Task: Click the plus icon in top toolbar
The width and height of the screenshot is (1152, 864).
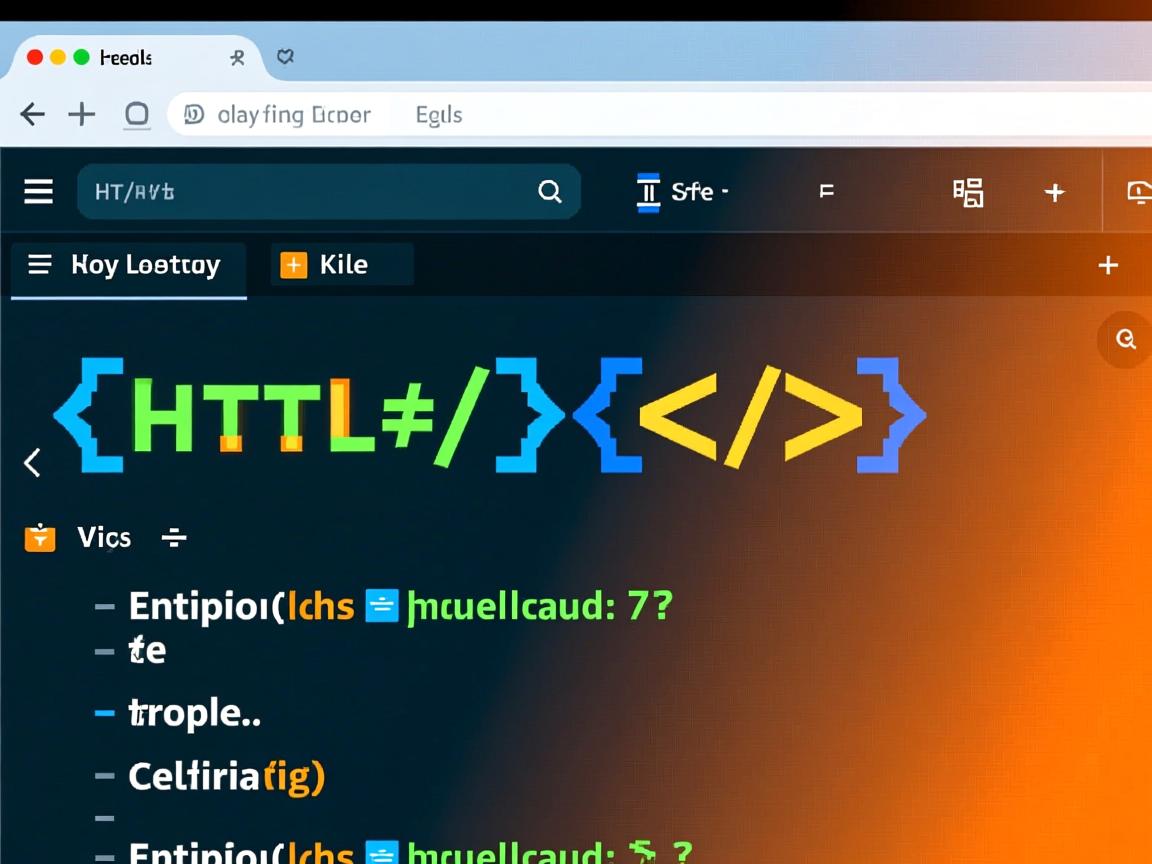Action: (1054, 192)
